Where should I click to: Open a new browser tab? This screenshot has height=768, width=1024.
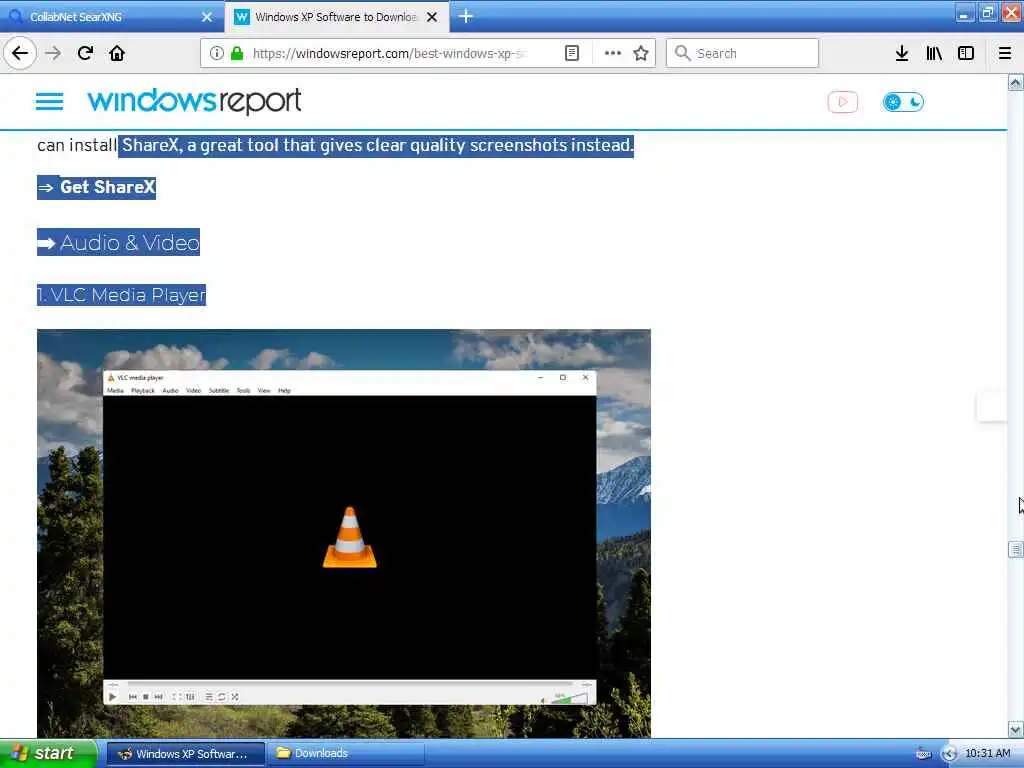466,16
